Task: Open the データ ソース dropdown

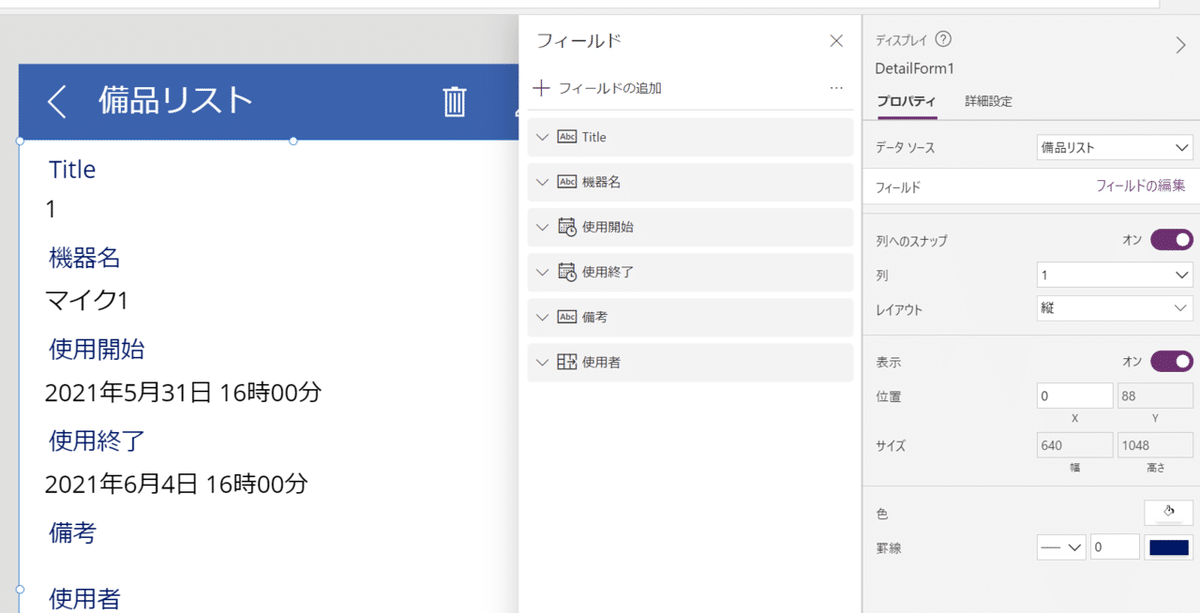Action: pyautogui.click(x=1115, y=148)
